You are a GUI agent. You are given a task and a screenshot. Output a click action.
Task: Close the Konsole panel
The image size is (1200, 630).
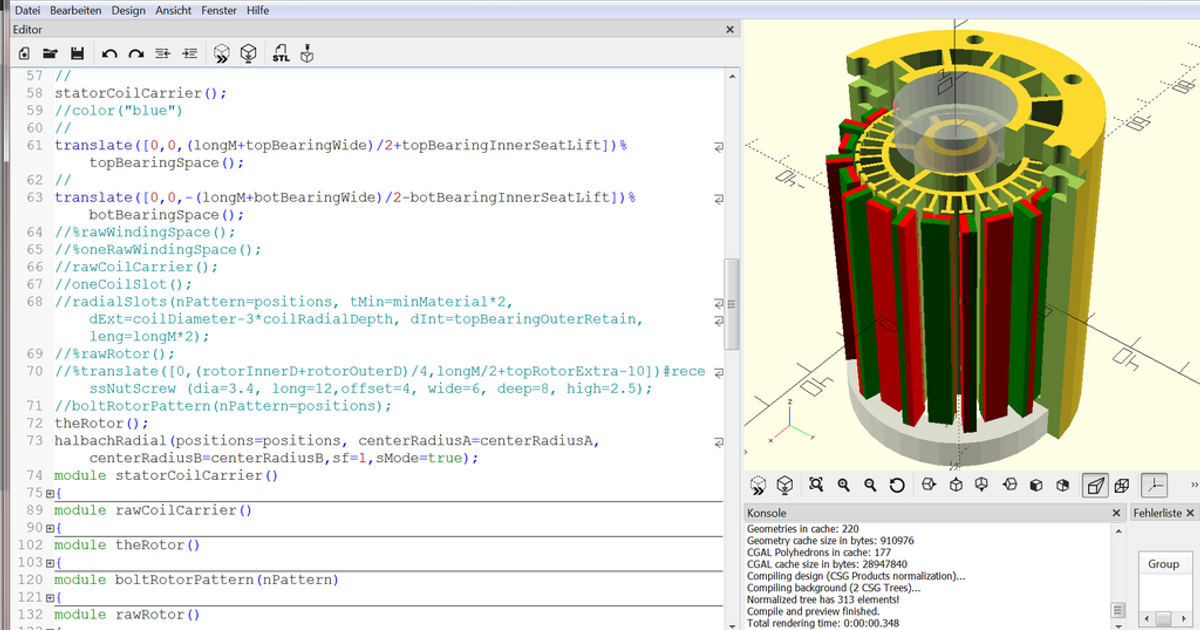click(x=1117, y=513)
